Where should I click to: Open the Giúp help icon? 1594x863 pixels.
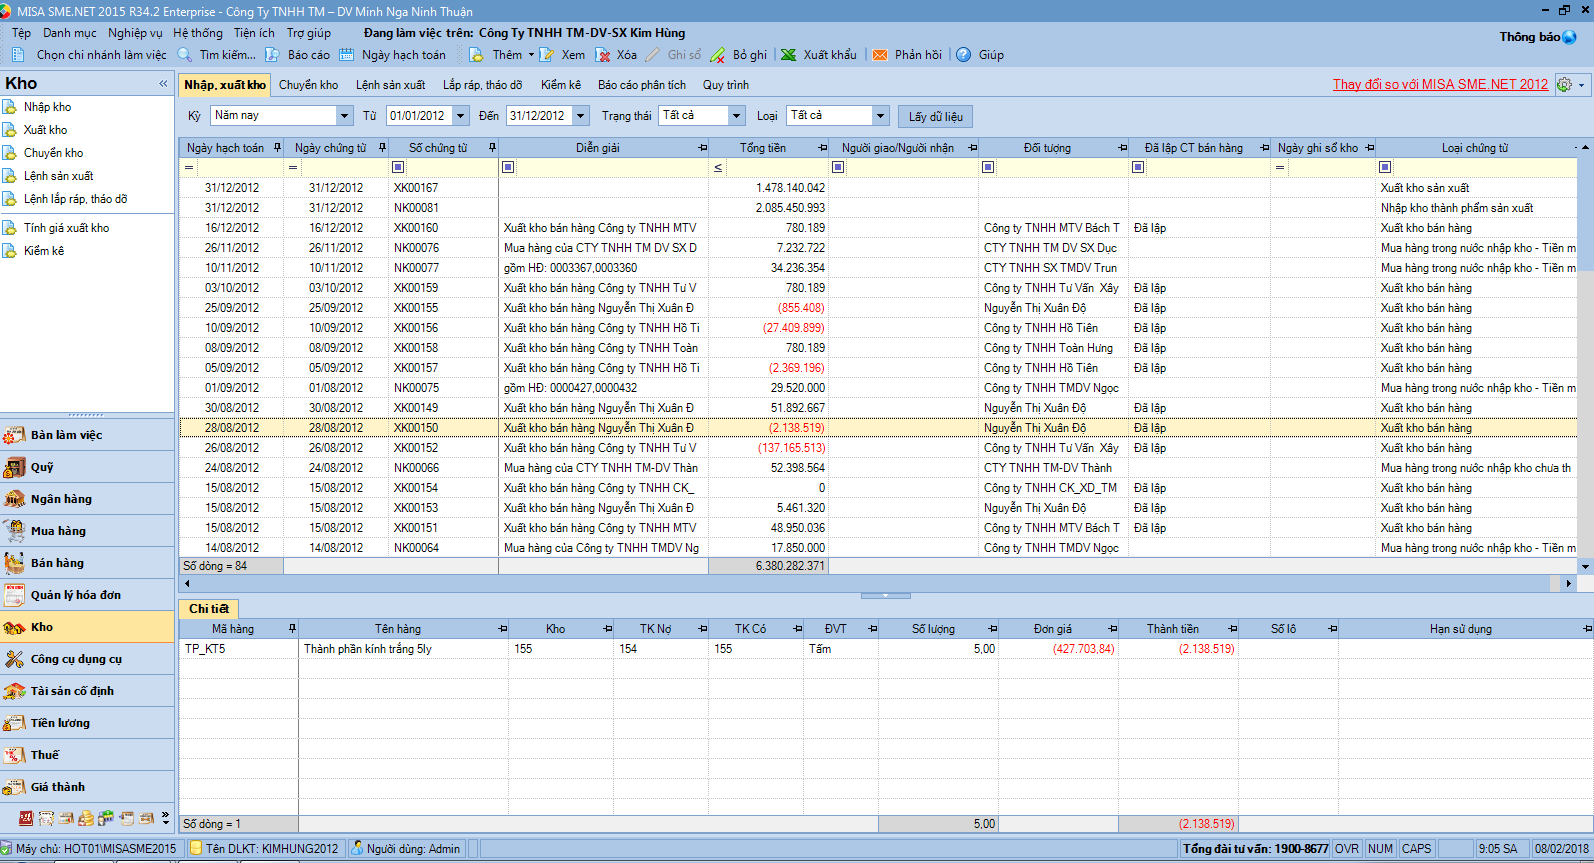click(x=964, y=55)
